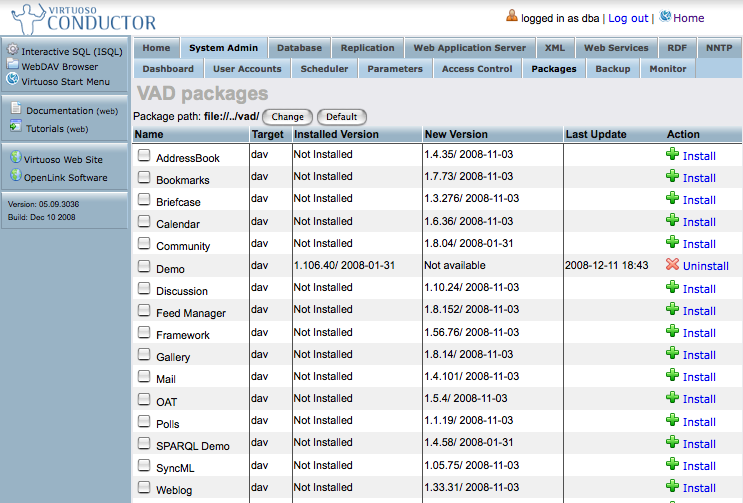Click the Install link for Weblog
The image size is (743, 503).
click(x=699, y=488)
